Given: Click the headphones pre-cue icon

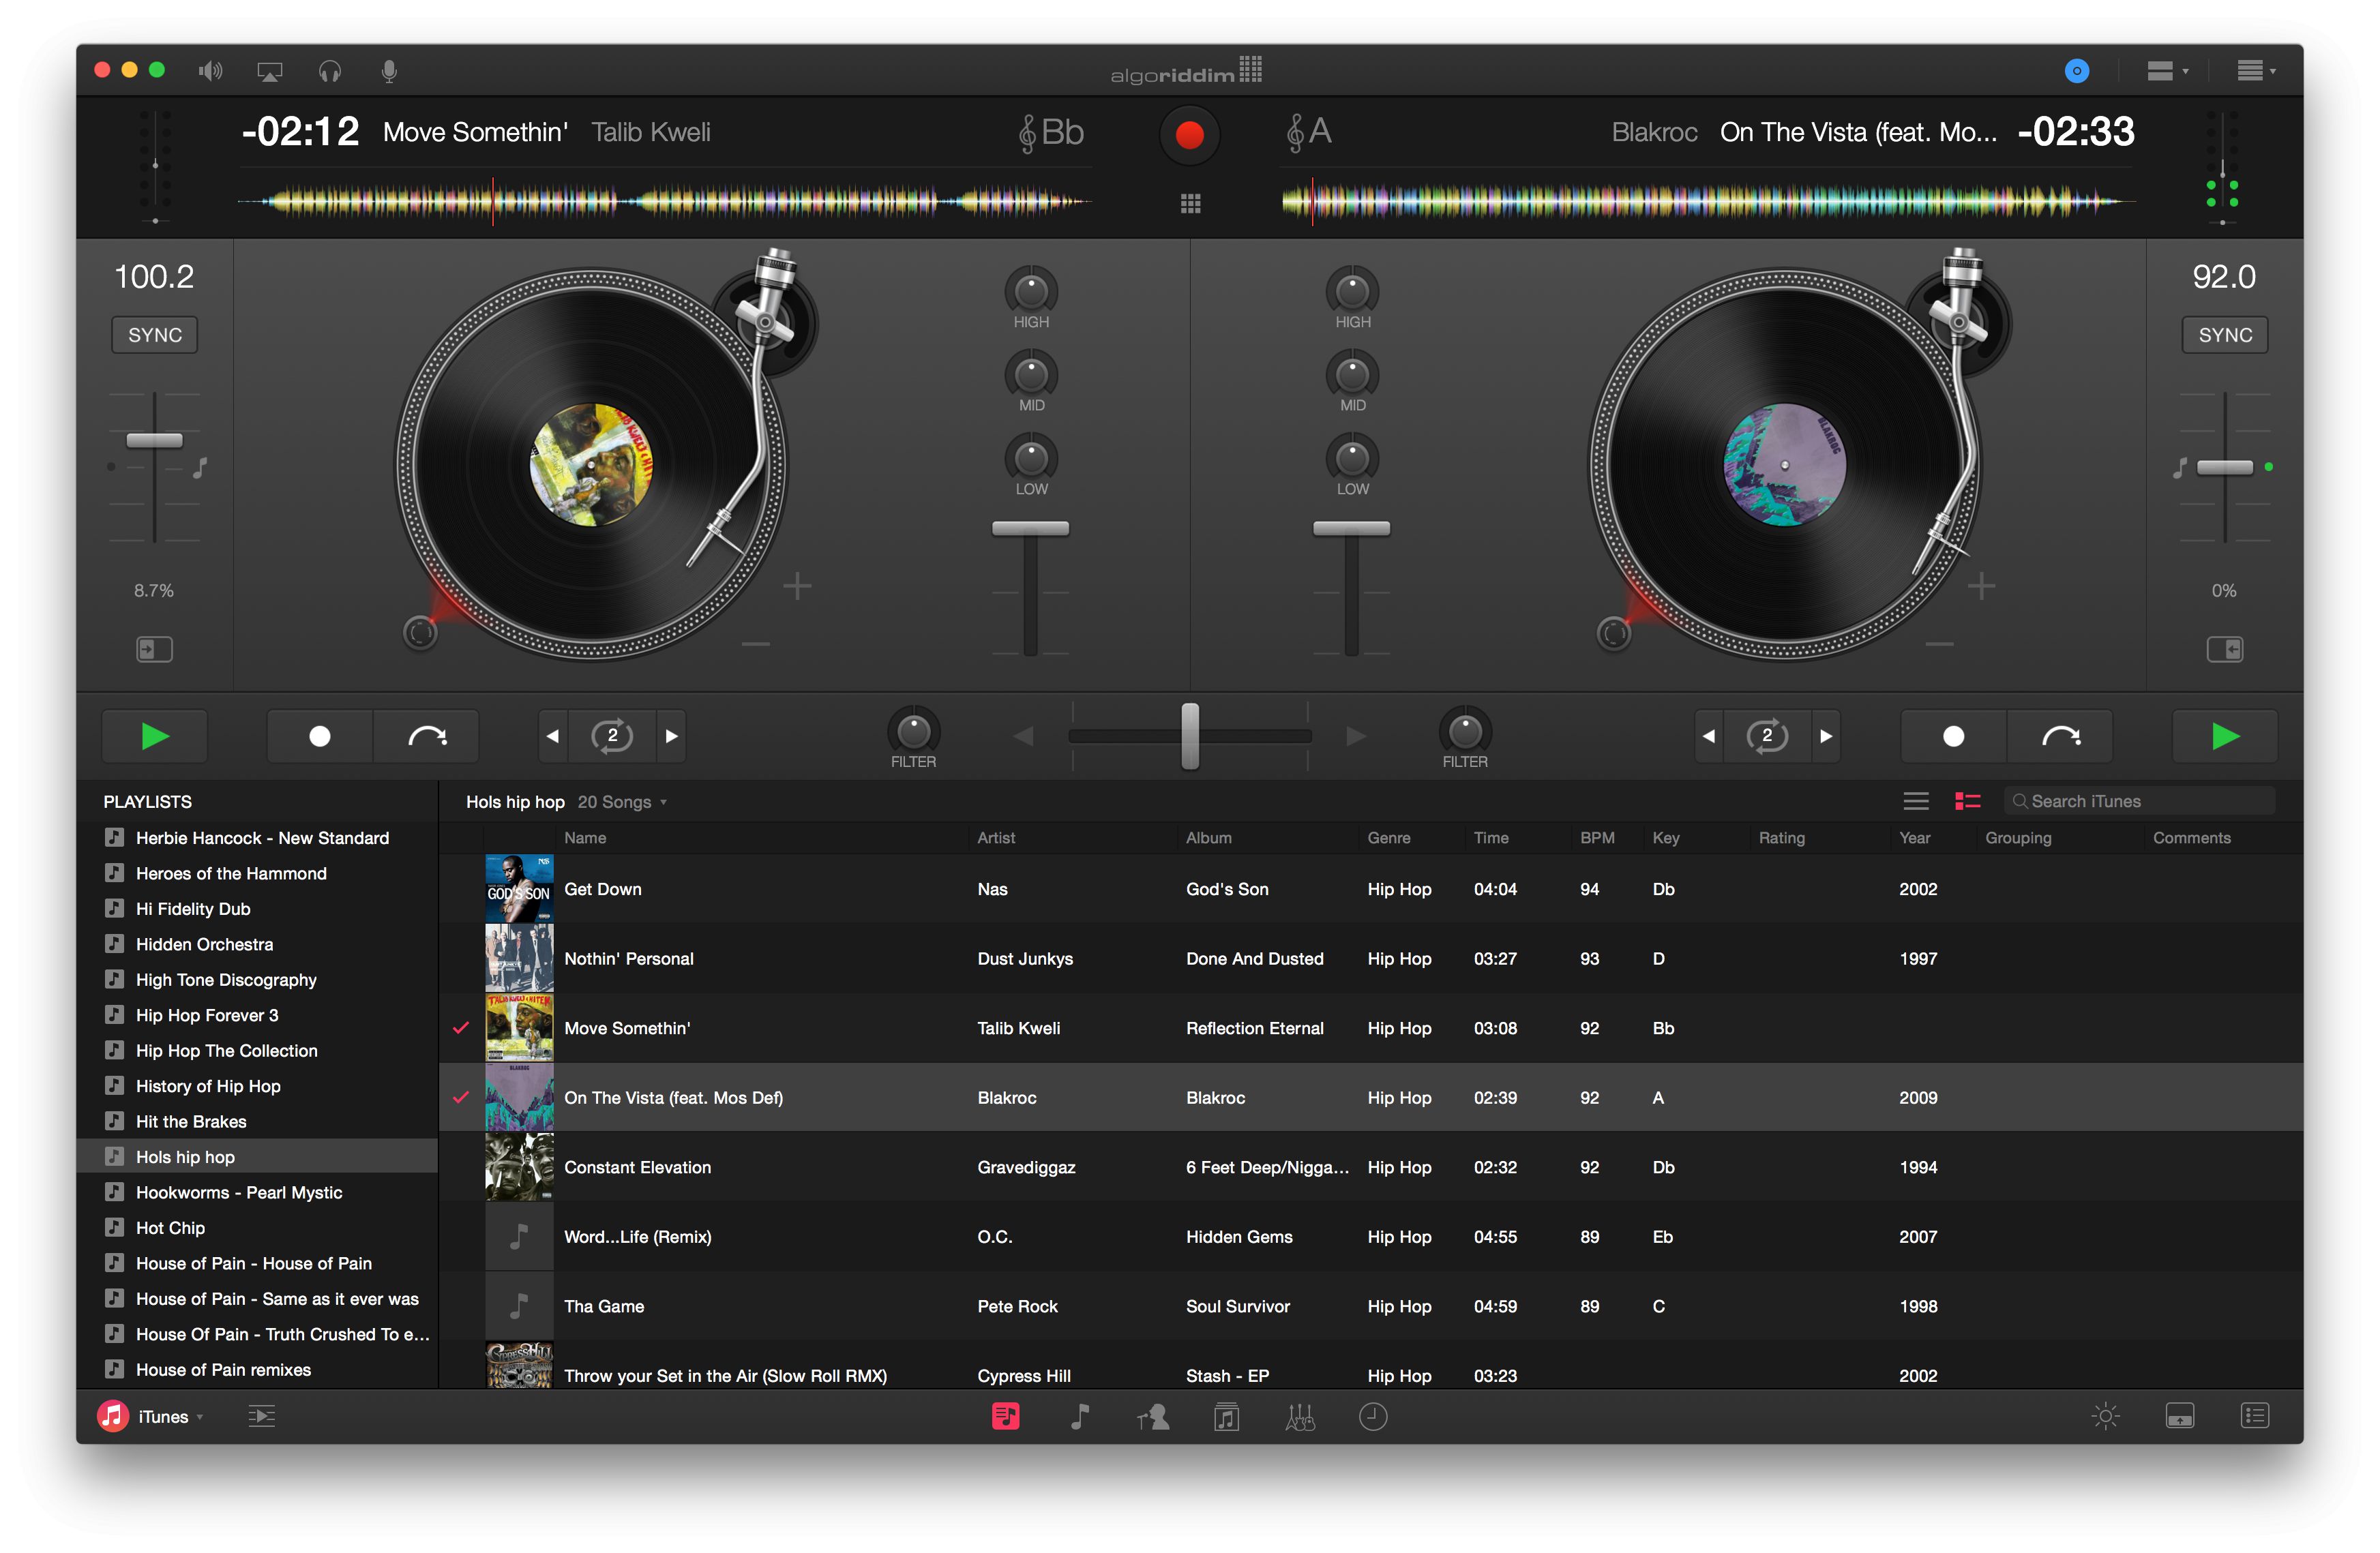Looking at the screenshot, I should pos(330,71).
